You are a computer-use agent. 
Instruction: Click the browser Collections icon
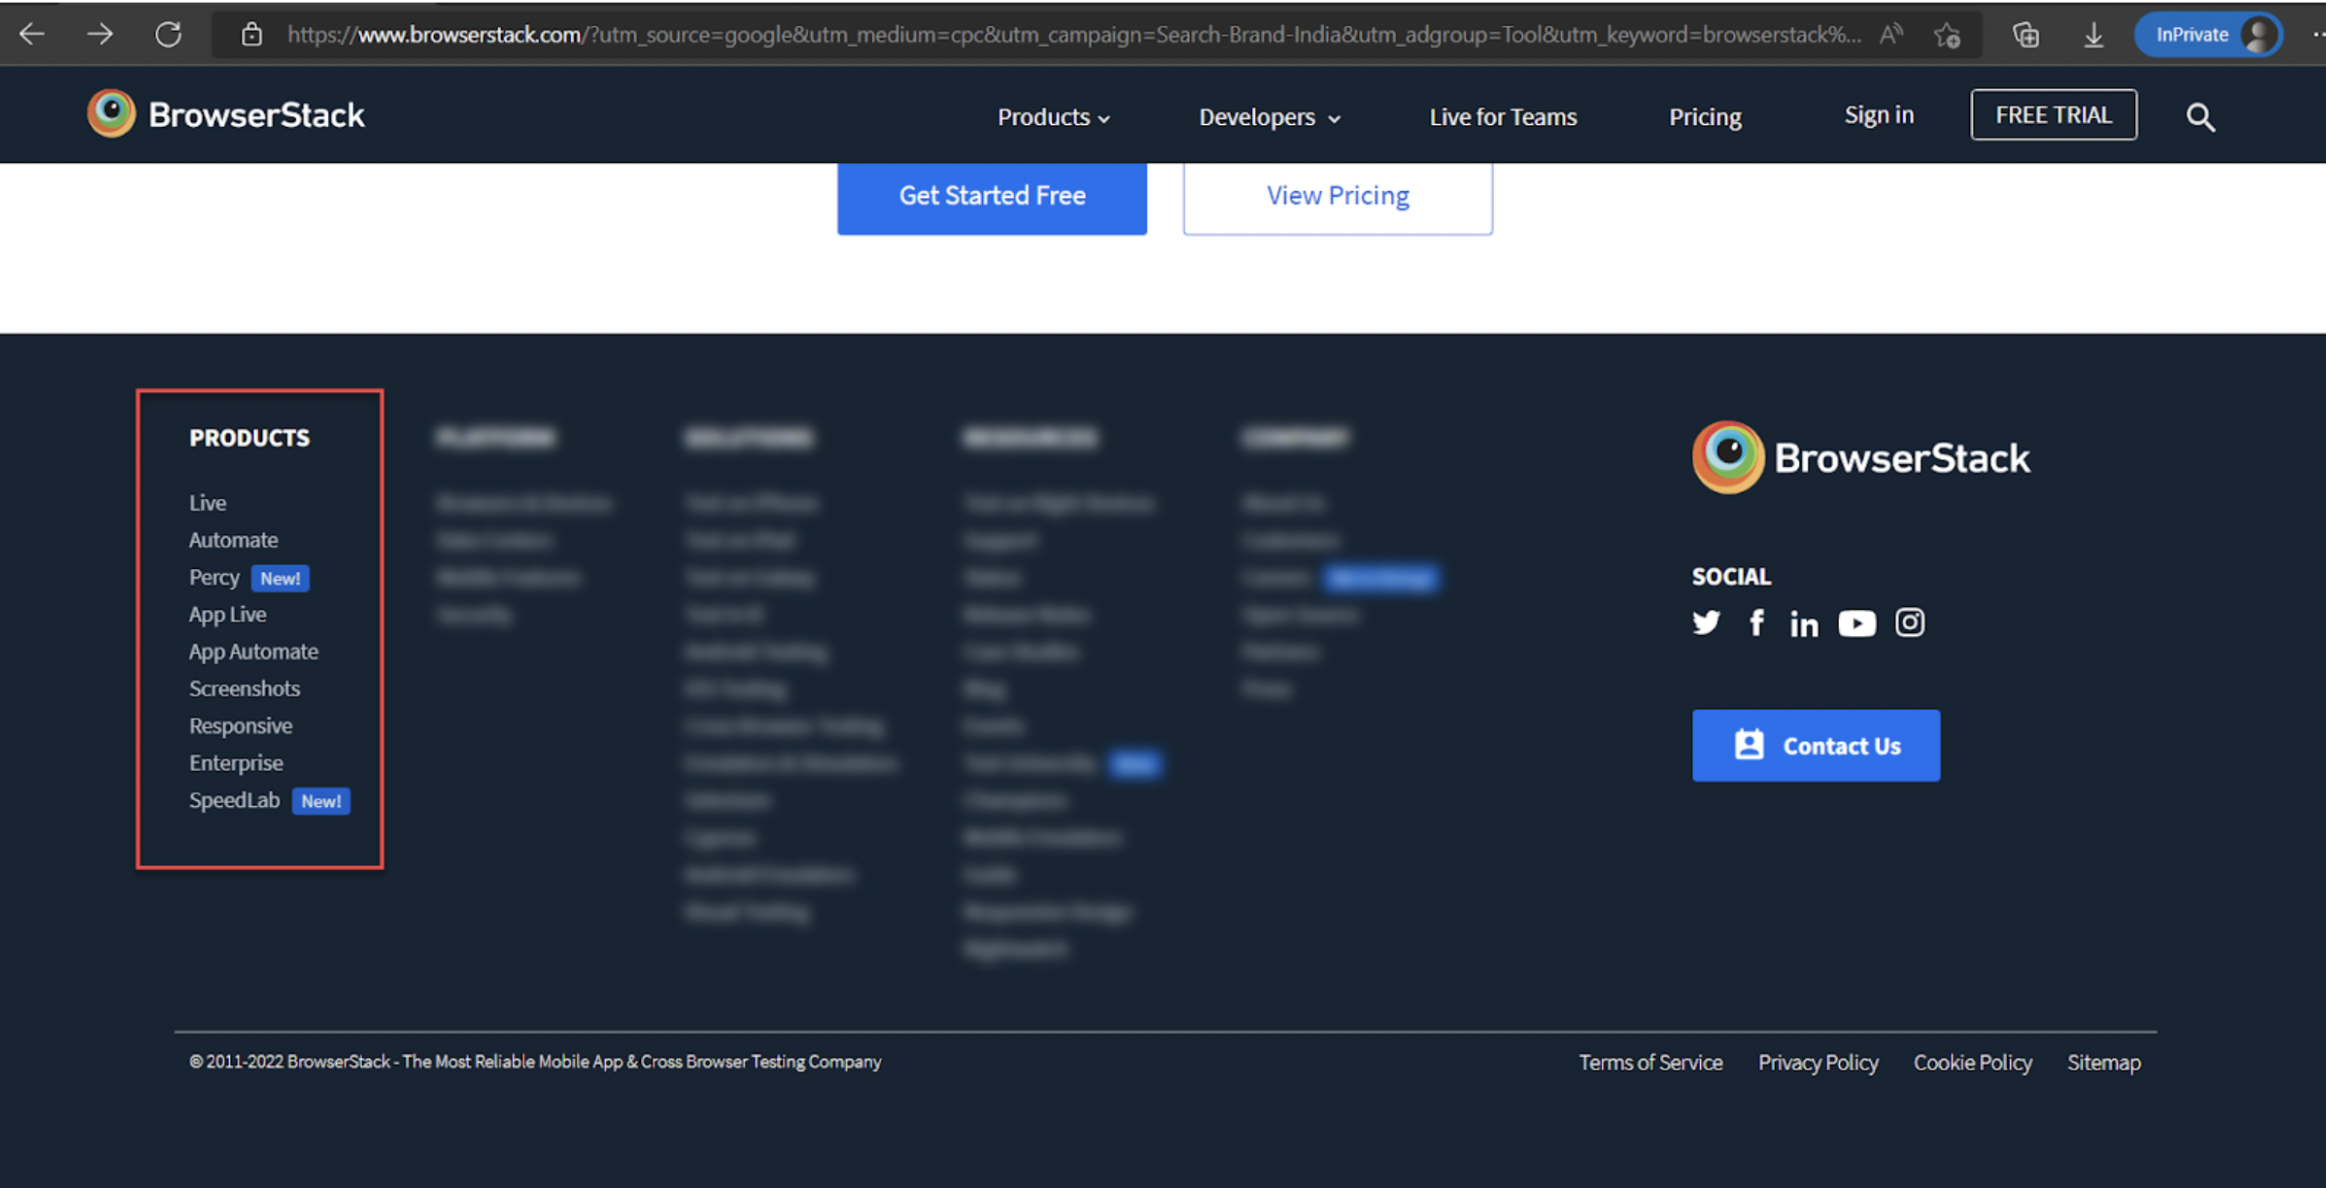[x=2025, y=33]
